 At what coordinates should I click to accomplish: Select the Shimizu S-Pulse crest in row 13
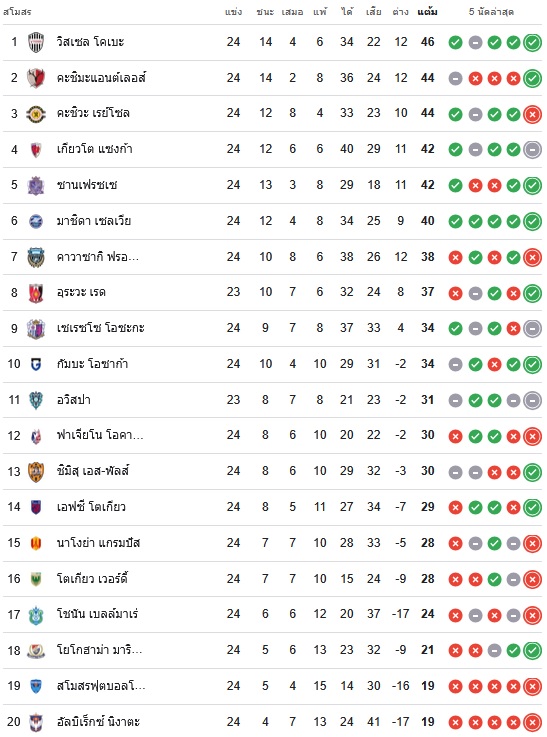[36, 471]
